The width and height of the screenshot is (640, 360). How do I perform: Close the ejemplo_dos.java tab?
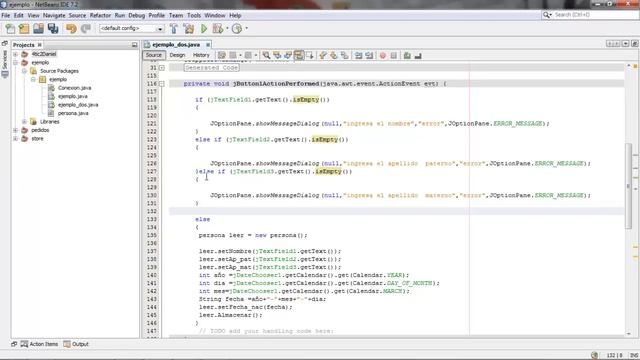point(208,44)
